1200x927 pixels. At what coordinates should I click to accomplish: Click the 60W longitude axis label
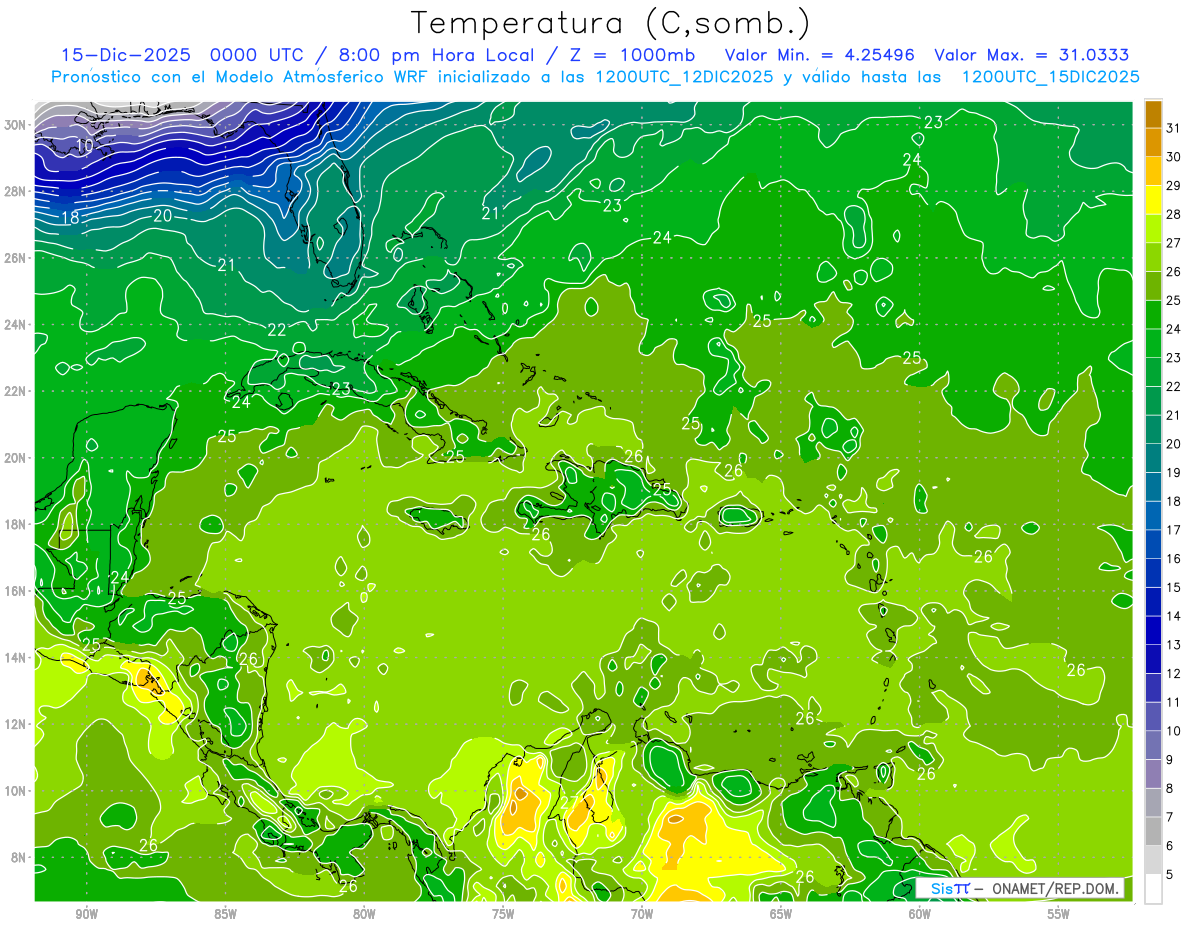click(920, 914)
